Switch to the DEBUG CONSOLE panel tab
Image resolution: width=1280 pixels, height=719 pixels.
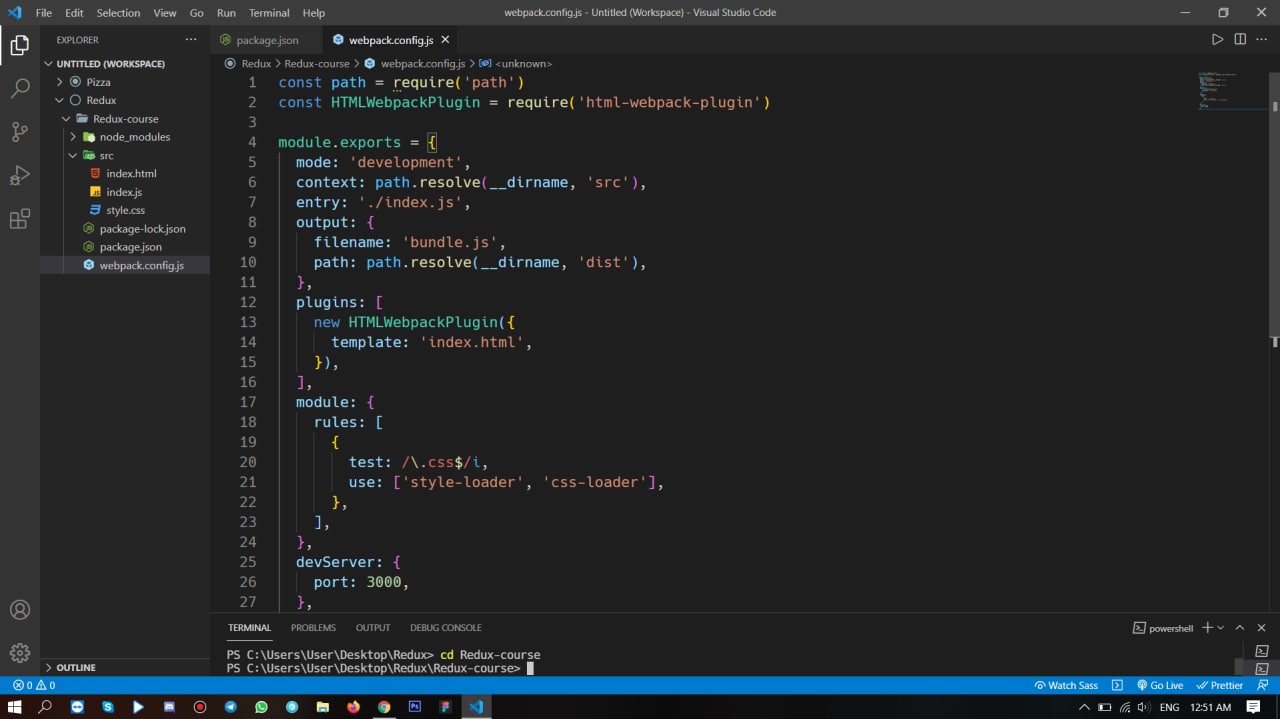point(446,628)
